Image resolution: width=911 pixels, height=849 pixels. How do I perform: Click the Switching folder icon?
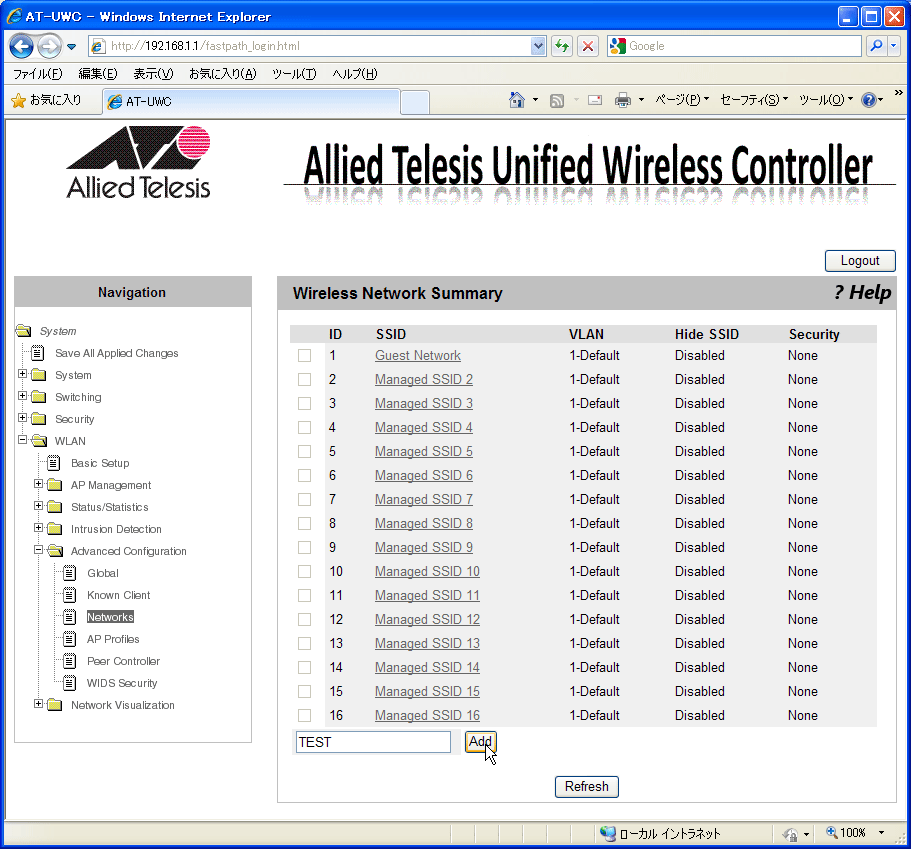click(39, 397)
